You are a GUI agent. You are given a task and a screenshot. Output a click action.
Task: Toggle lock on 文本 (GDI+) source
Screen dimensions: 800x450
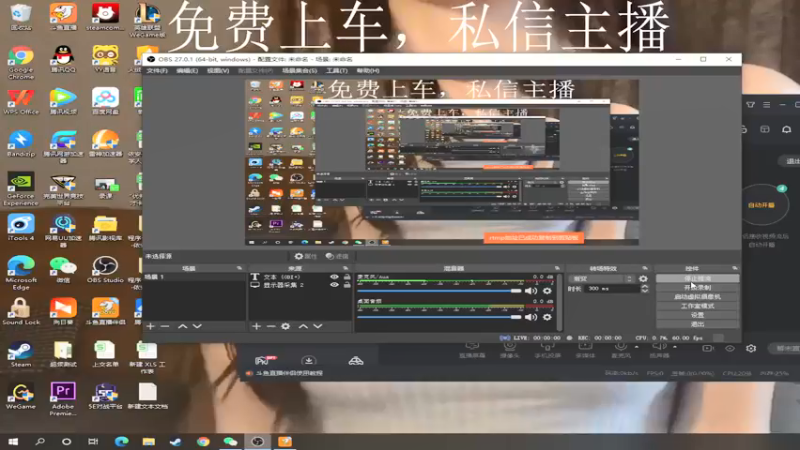347,277
